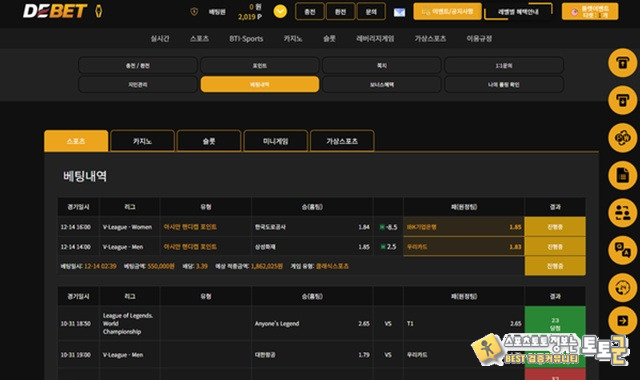Viewport: 640px width, 380px height.
Task: Click the sidebar circular refresh icon
Action: pos(622,288)
